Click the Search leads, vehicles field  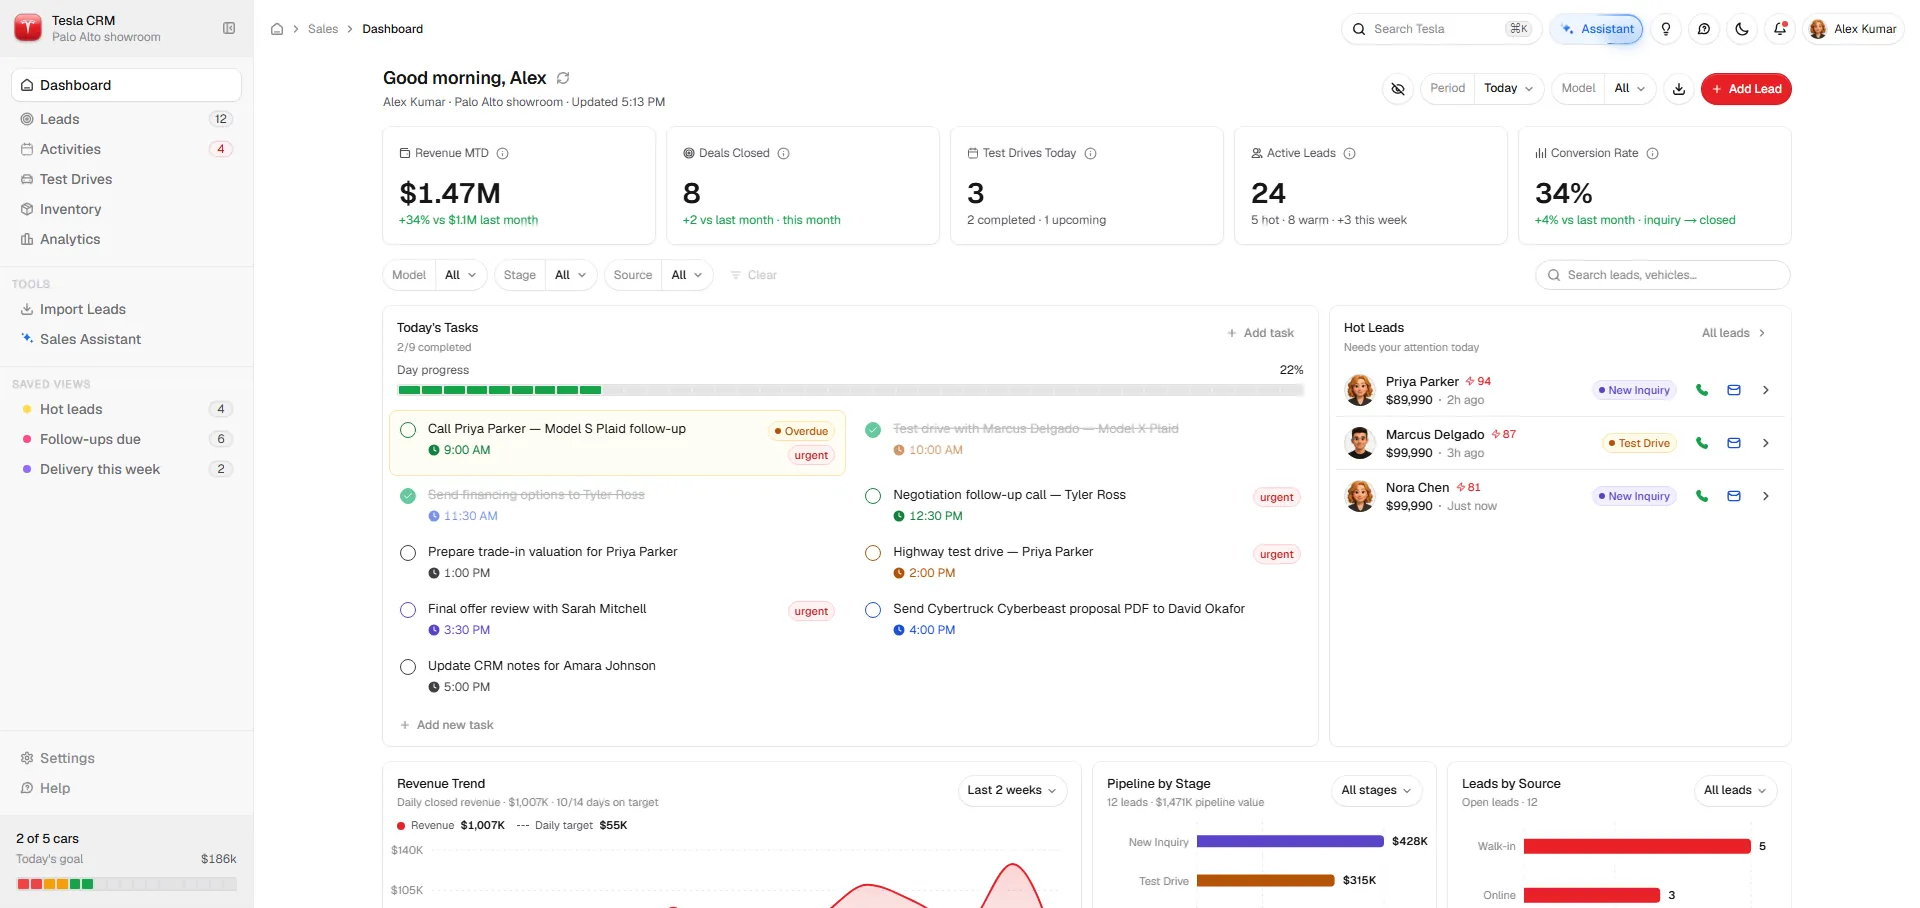(x=1663, y=275)
